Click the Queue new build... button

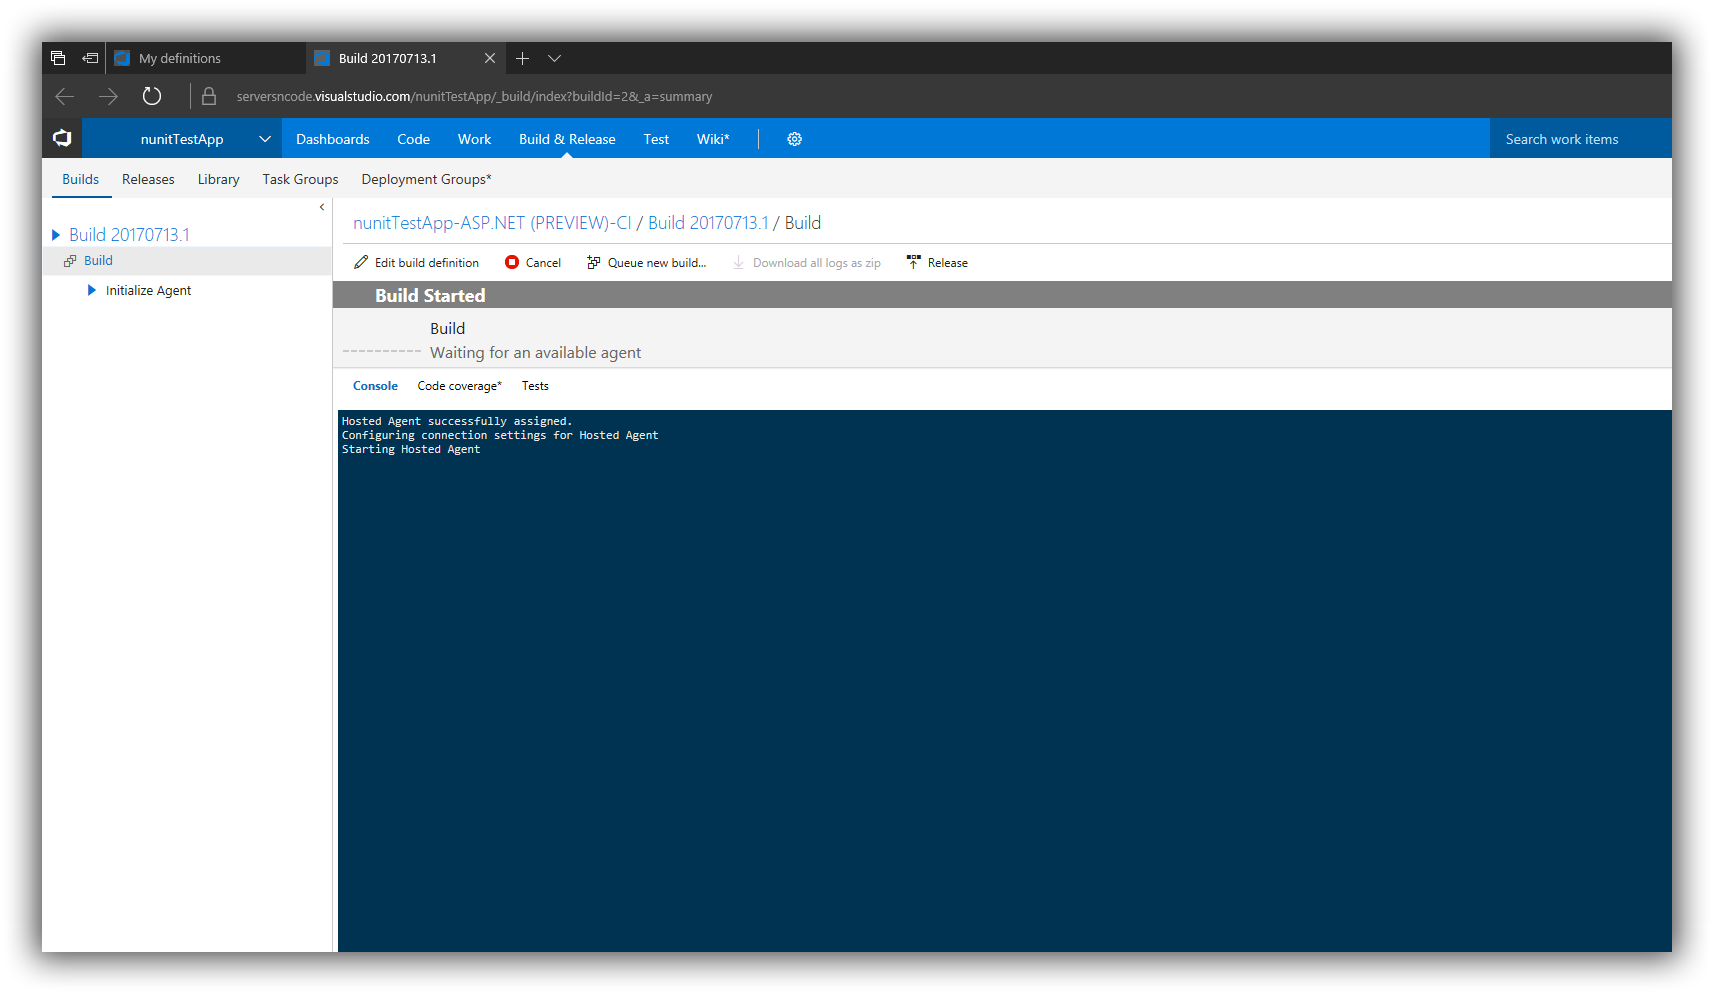point(646,262)
